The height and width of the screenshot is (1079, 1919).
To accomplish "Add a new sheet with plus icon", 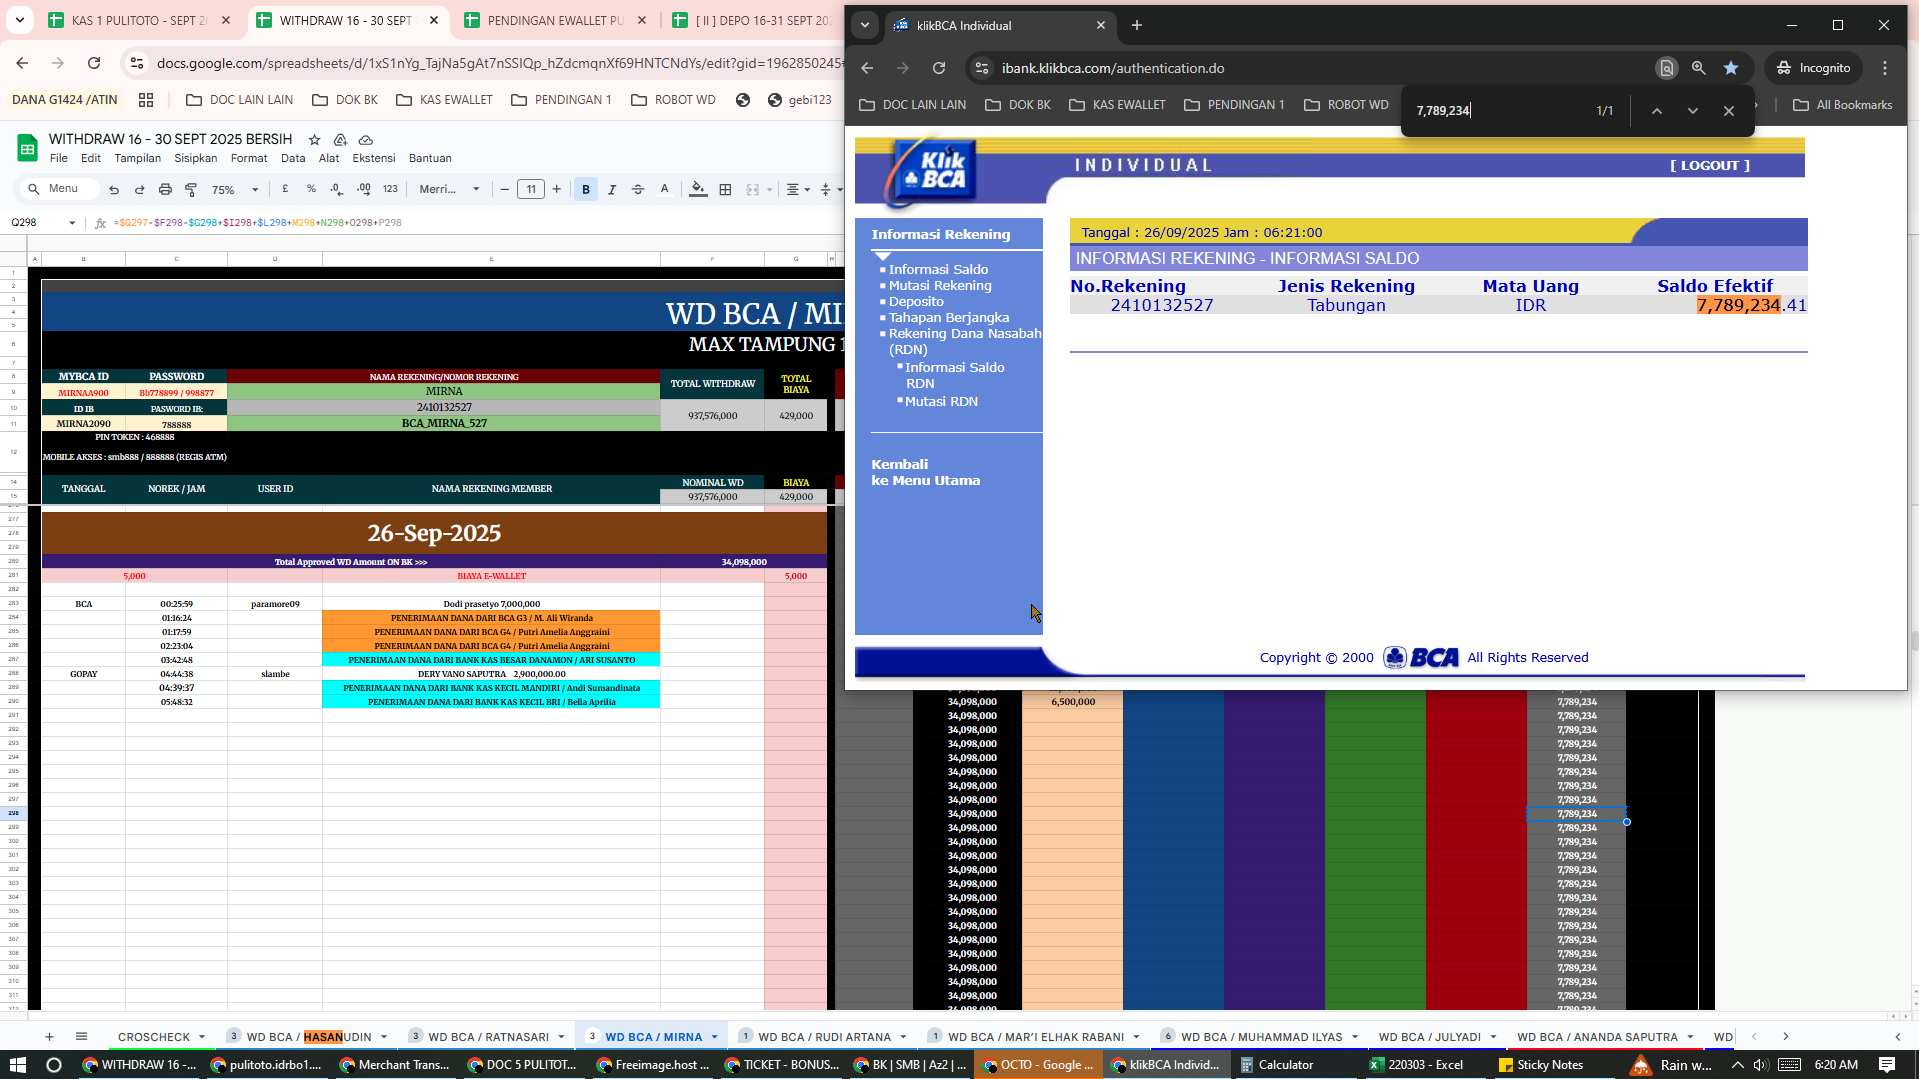I will (49, 1037).
